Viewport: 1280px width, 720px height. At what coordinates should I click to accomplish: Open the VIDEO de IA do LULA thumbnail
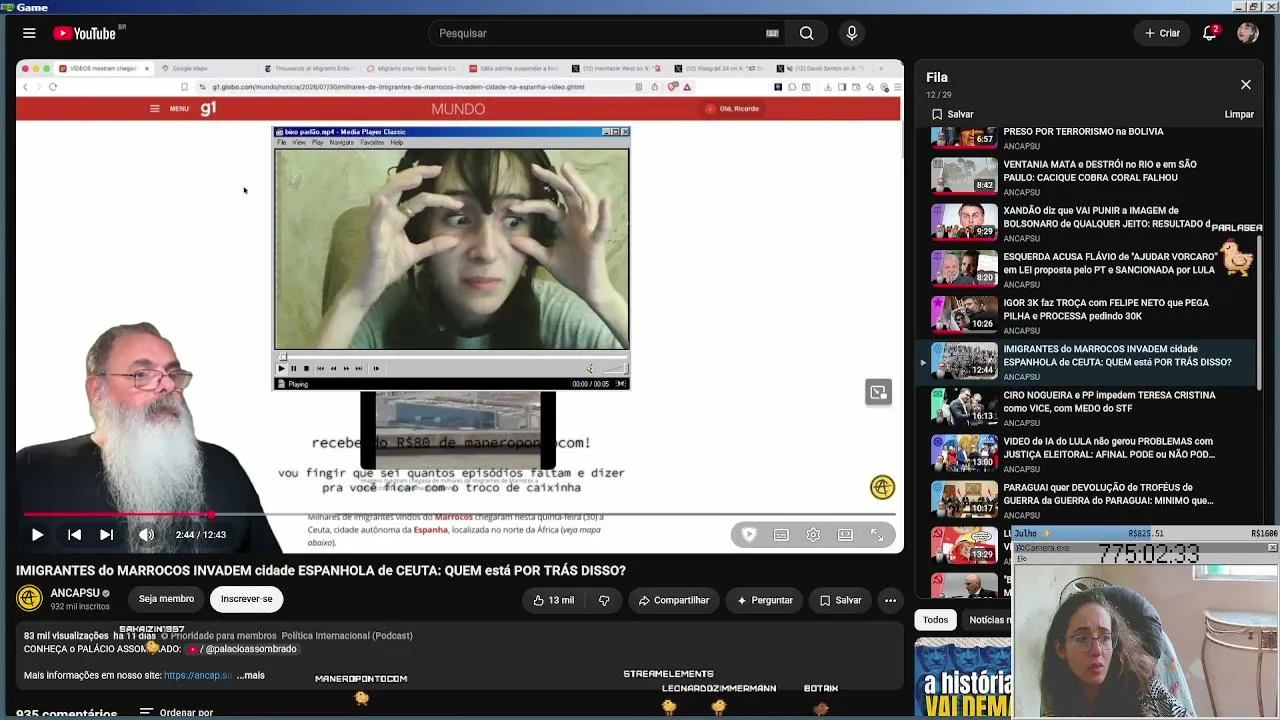pos(964,453)
